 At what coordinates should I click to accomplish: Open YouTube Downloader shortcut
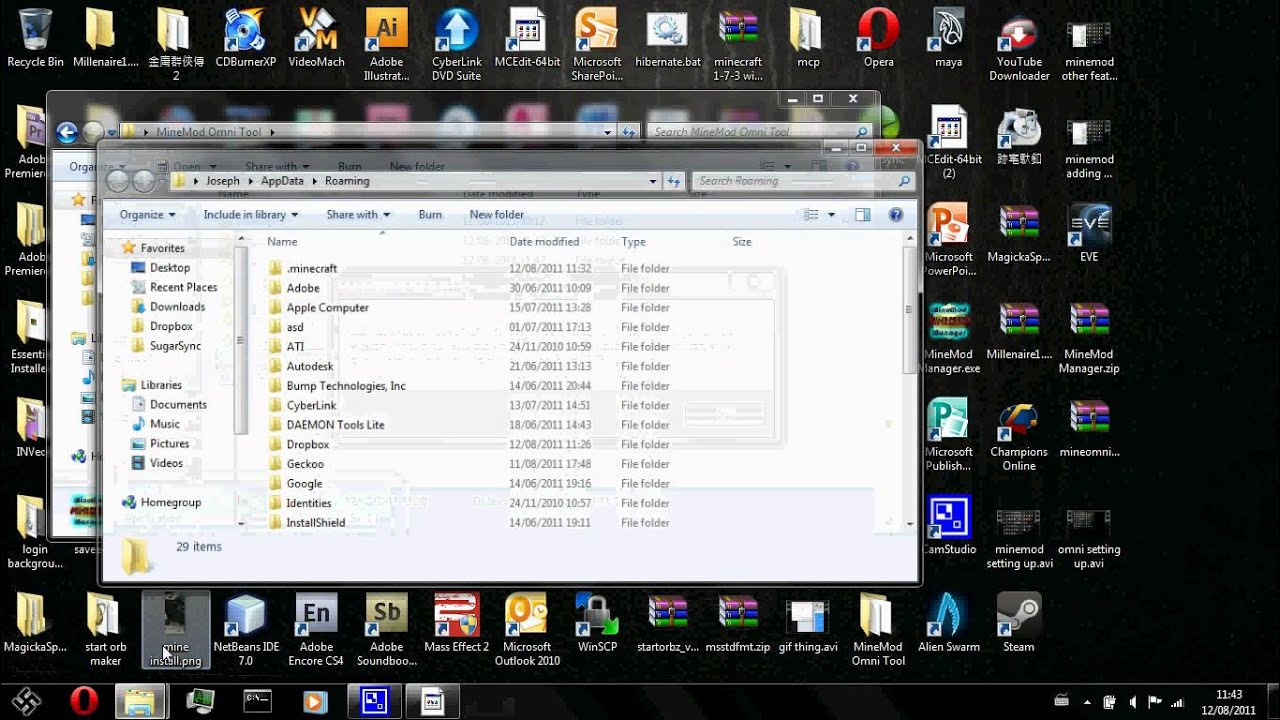(x=1019, y=45)
